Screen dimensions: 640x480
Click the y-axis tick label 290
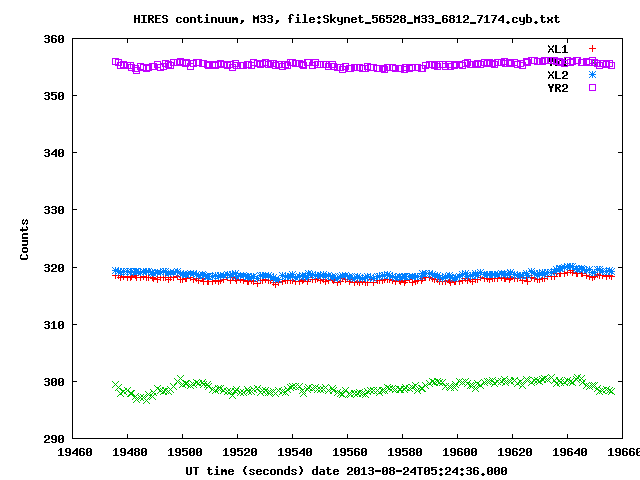click(x=54, y=439)
